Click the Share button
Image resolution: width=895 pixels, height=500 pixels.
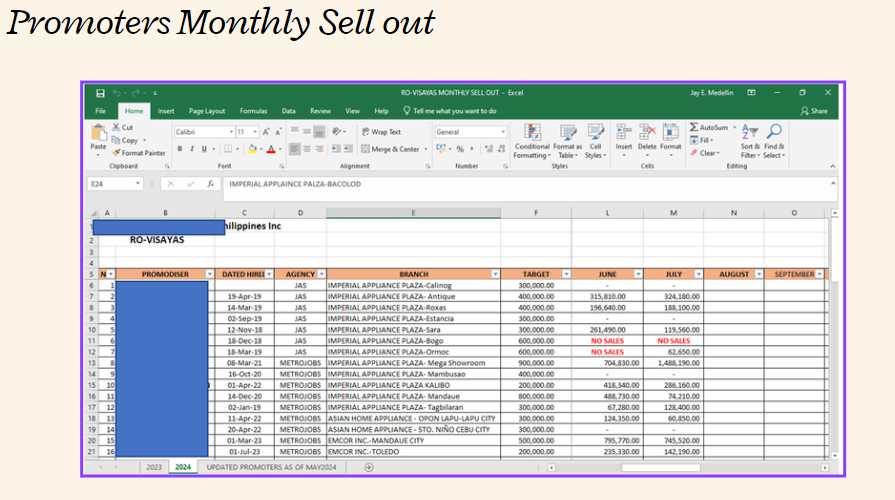[x=814, y=111]
